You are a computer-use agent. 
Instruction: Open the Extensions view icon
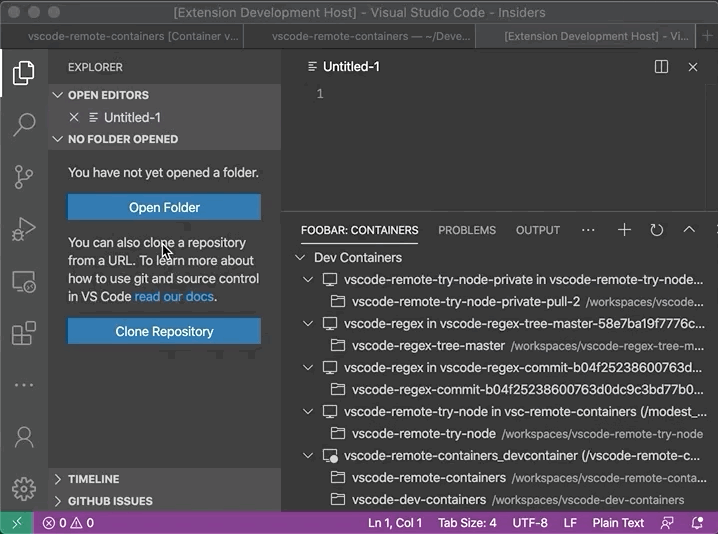click(23, 333)
